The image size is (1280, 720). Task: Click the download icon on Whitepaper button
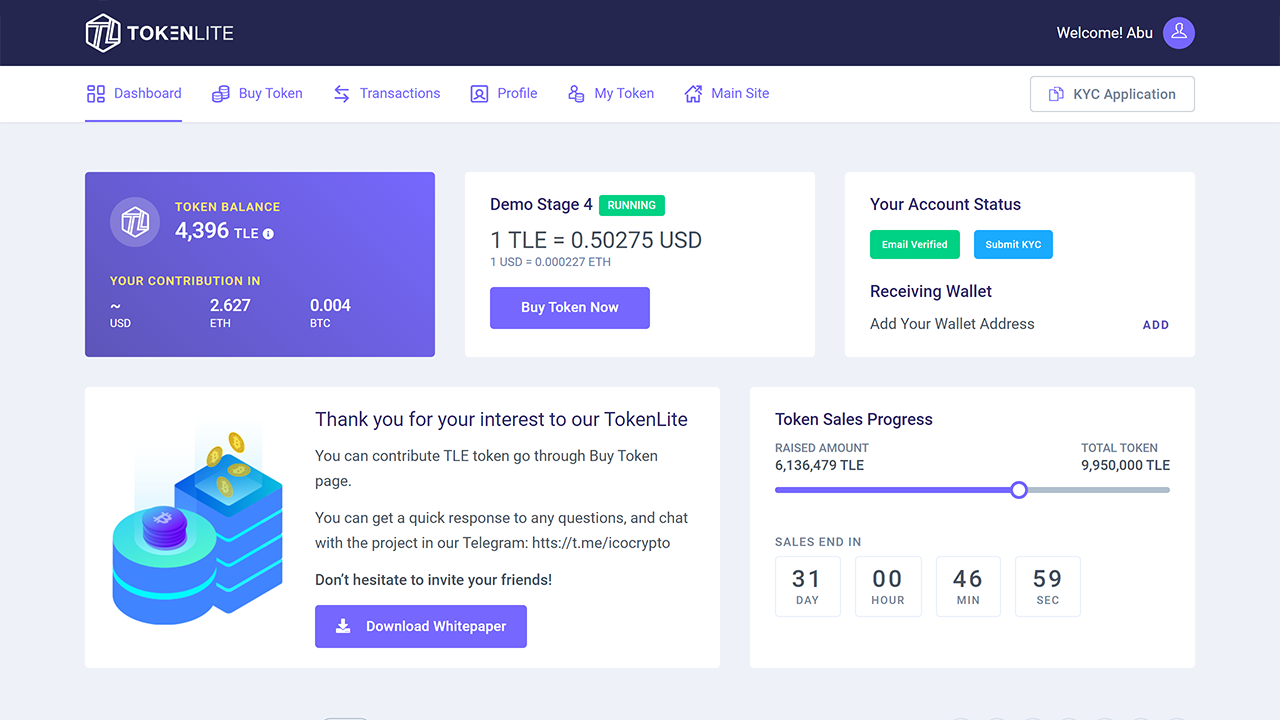coord(344,626)
